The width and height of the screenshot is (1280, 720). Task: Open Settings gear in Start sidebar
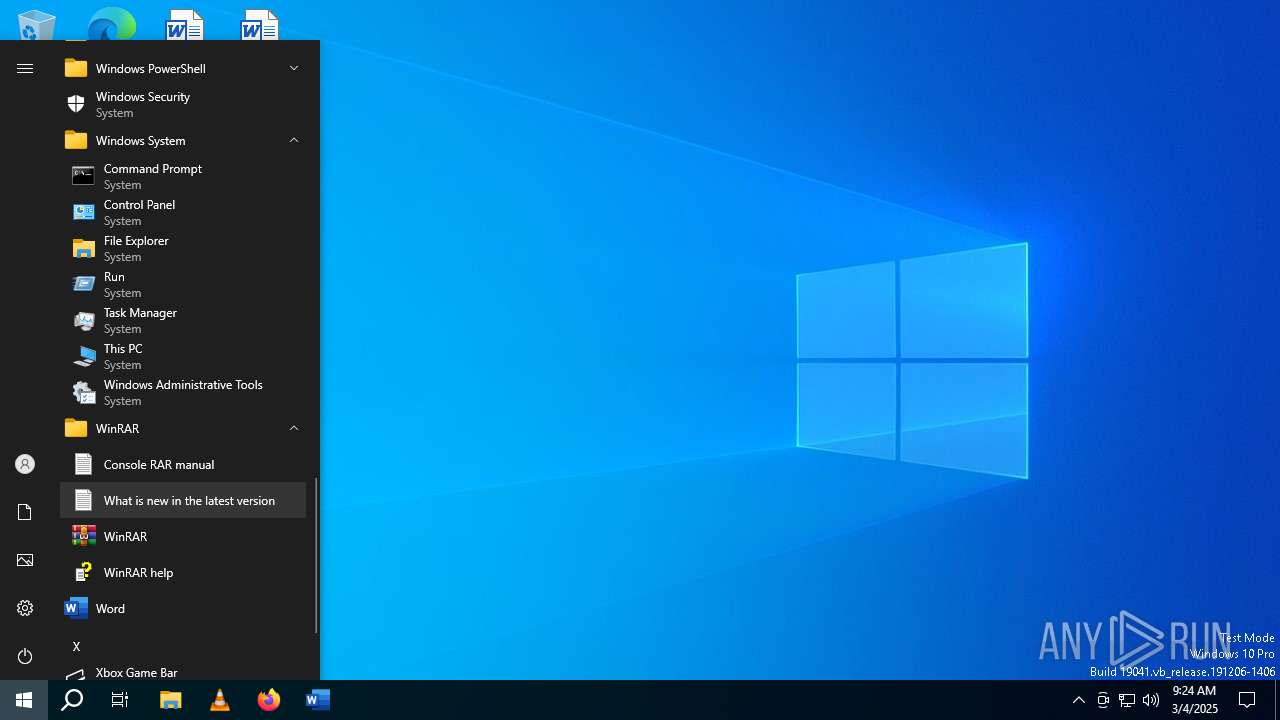point(25,608)
